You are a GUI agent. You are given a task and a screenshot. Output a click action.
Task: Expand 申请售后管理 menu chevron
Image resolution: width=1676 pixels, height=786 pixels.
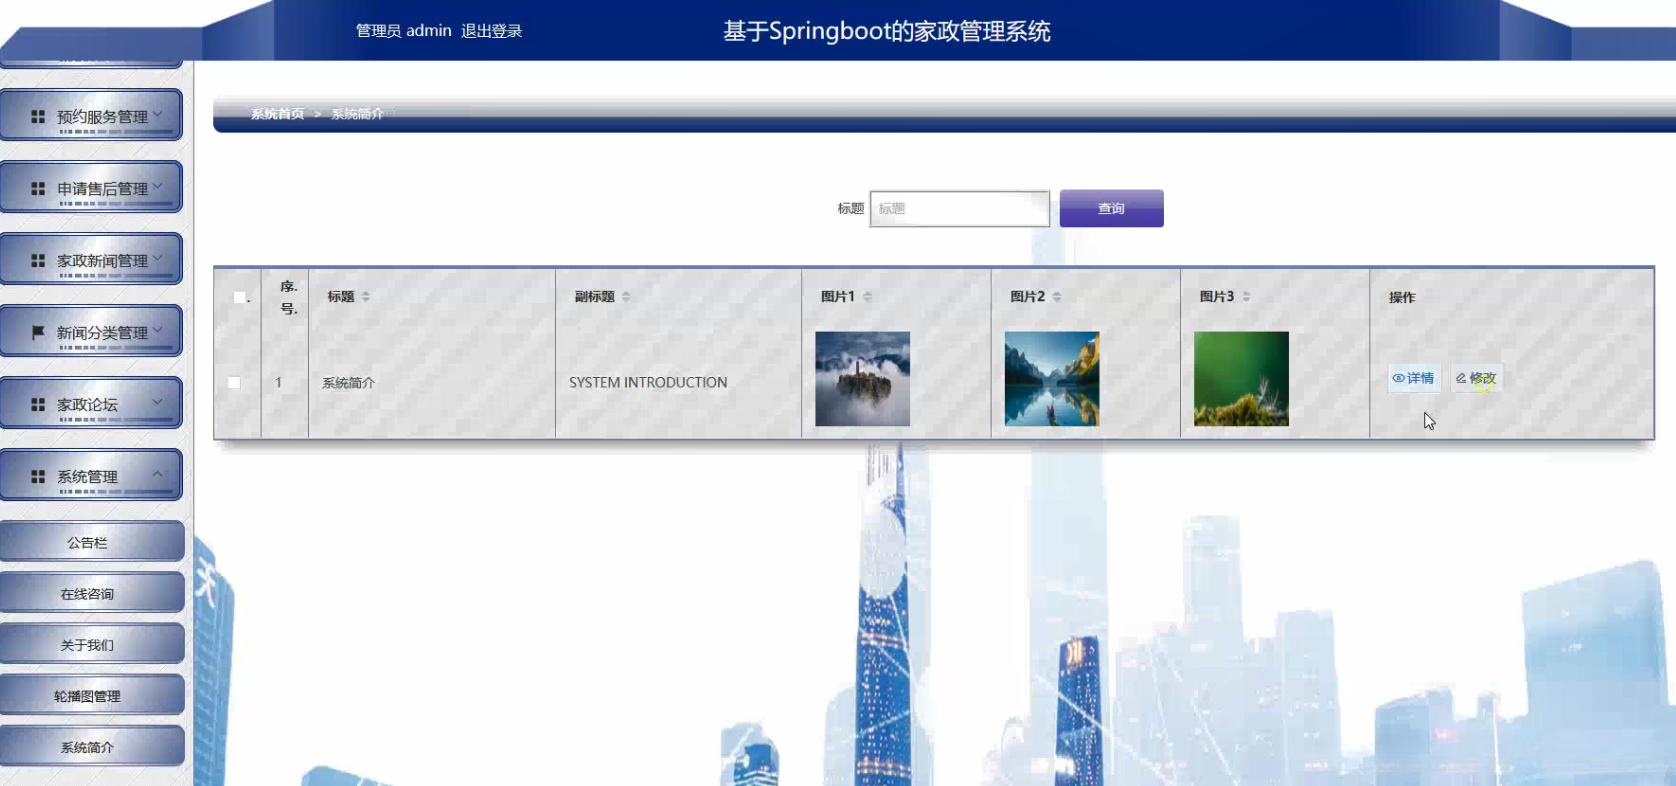[158, 187]
